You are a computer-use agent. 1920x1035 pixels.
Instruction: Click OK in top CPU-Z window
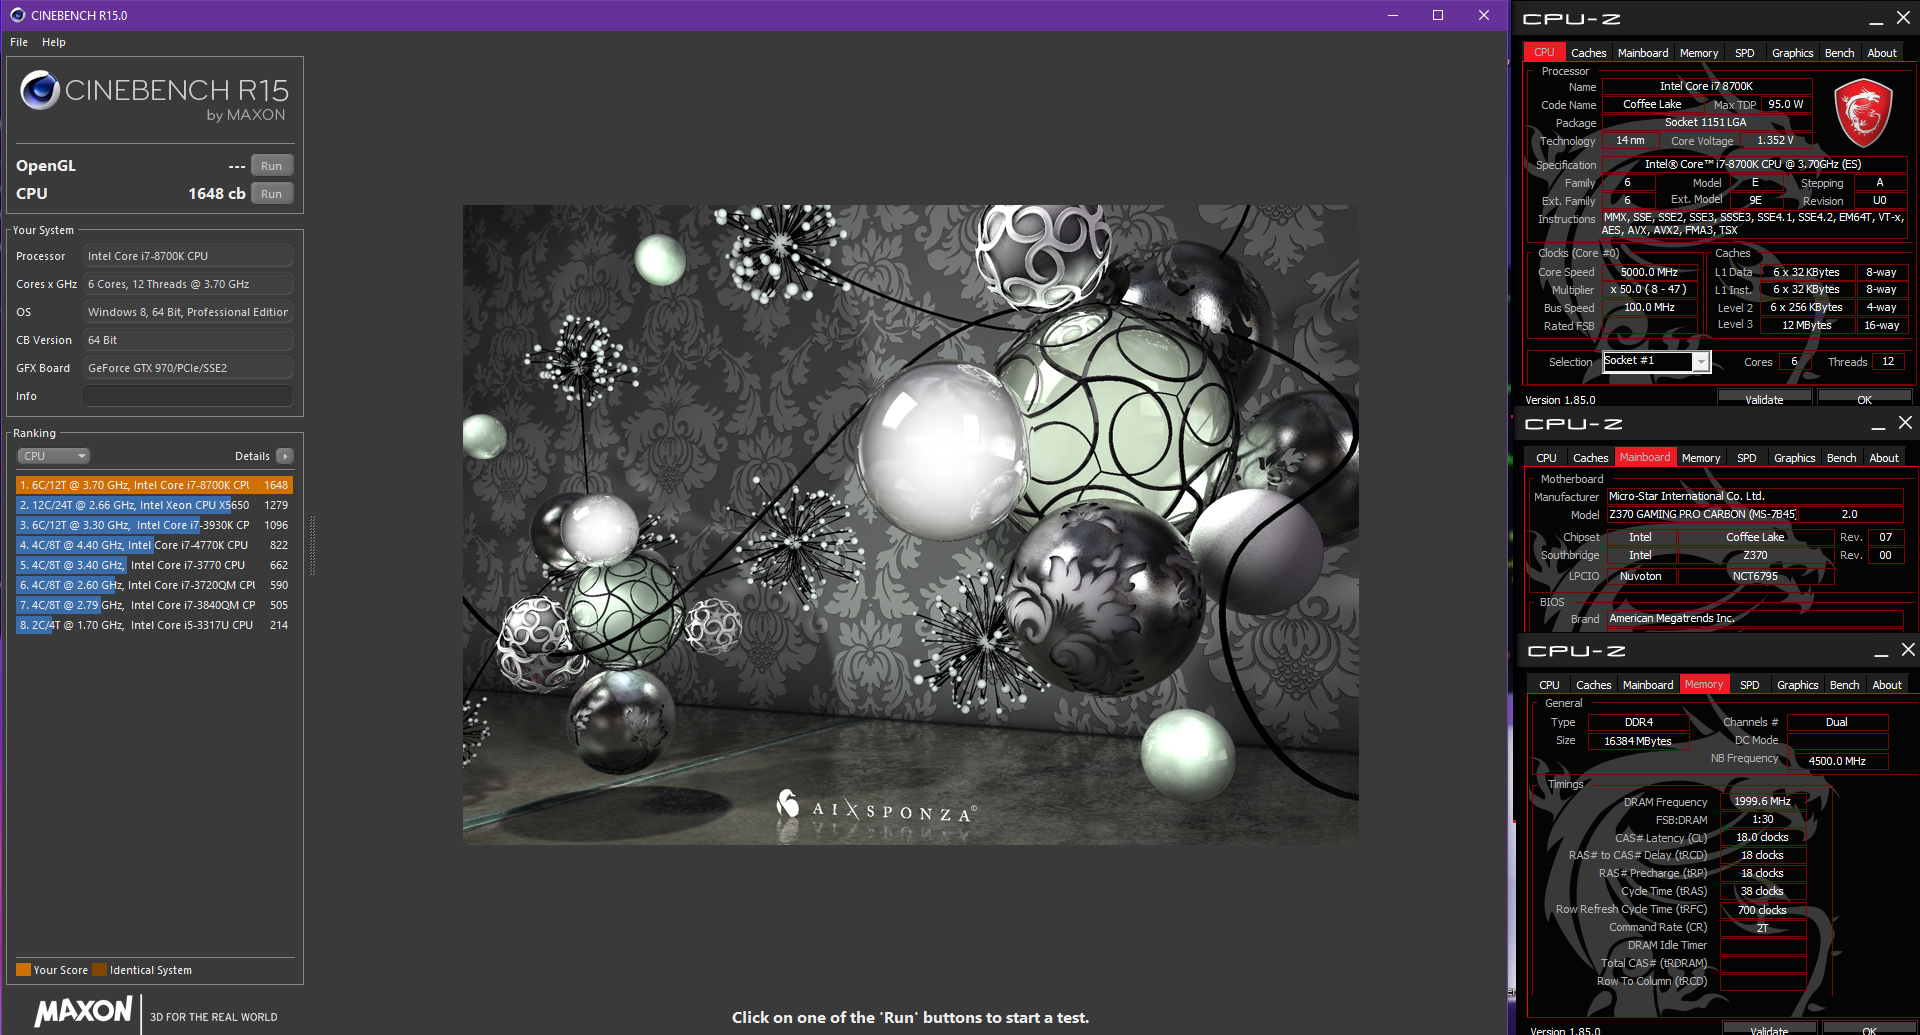tap(1864, 398)
